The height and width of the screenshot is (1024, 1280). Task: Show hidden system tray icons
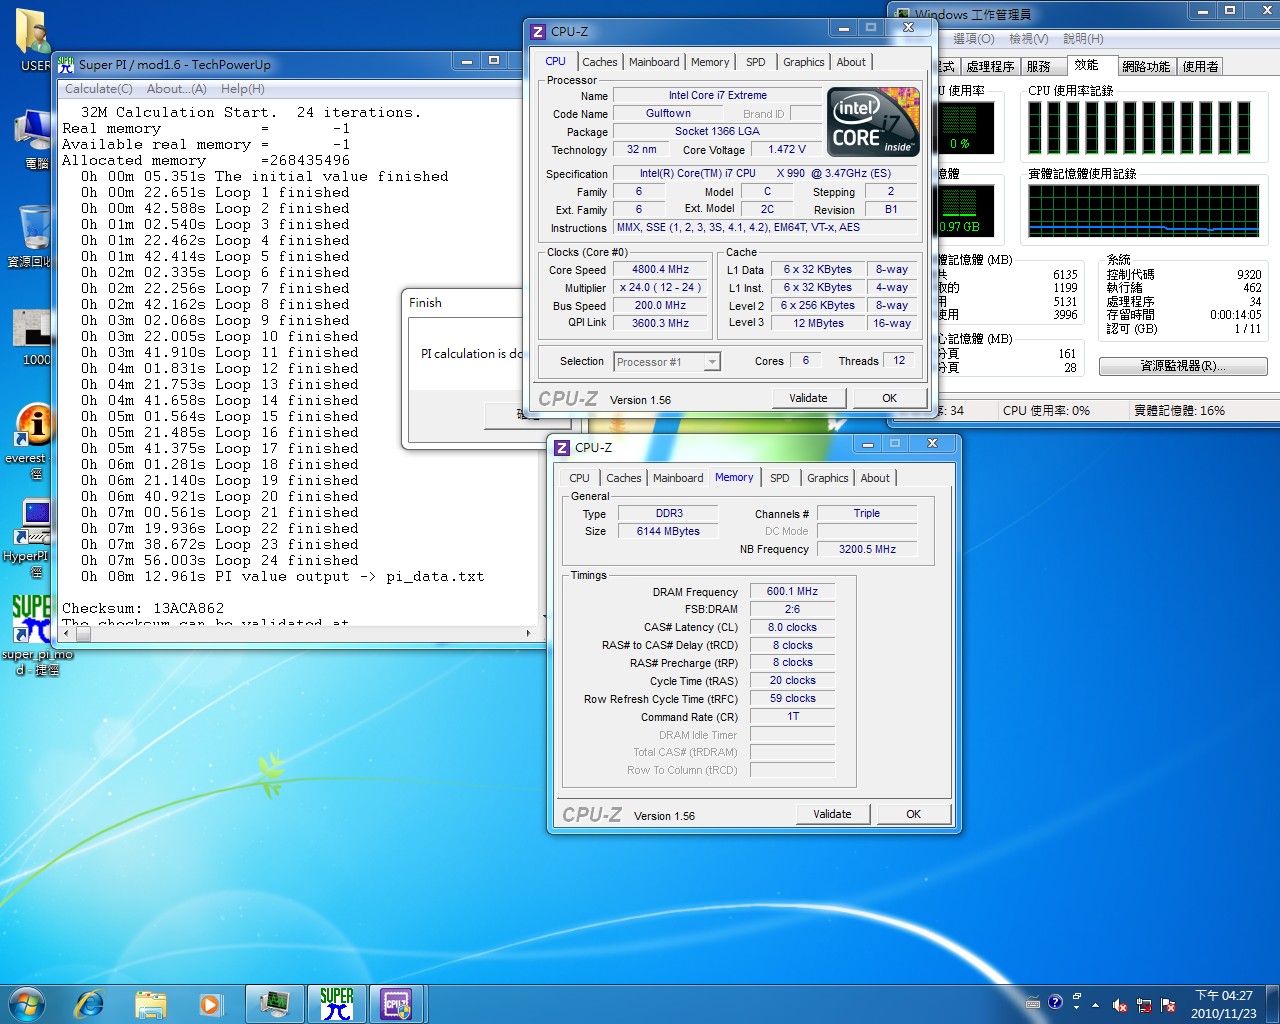click(1096, 1004)
